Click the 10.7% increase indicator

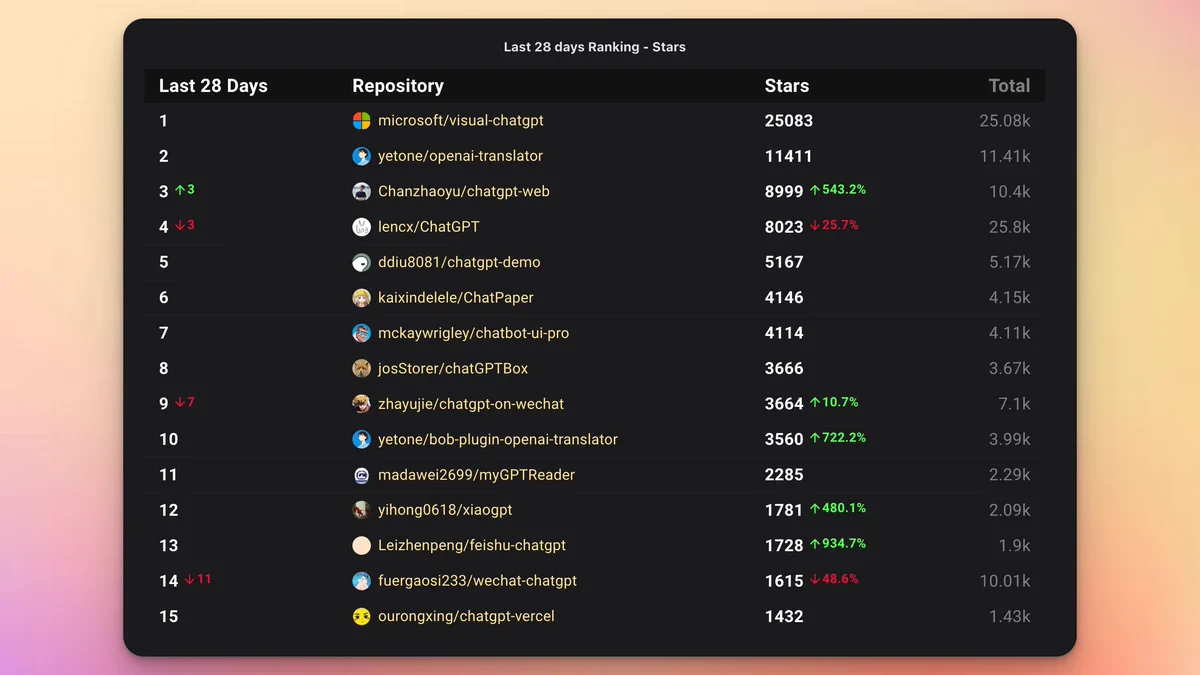pyautogui.click(x=834, y=402)
